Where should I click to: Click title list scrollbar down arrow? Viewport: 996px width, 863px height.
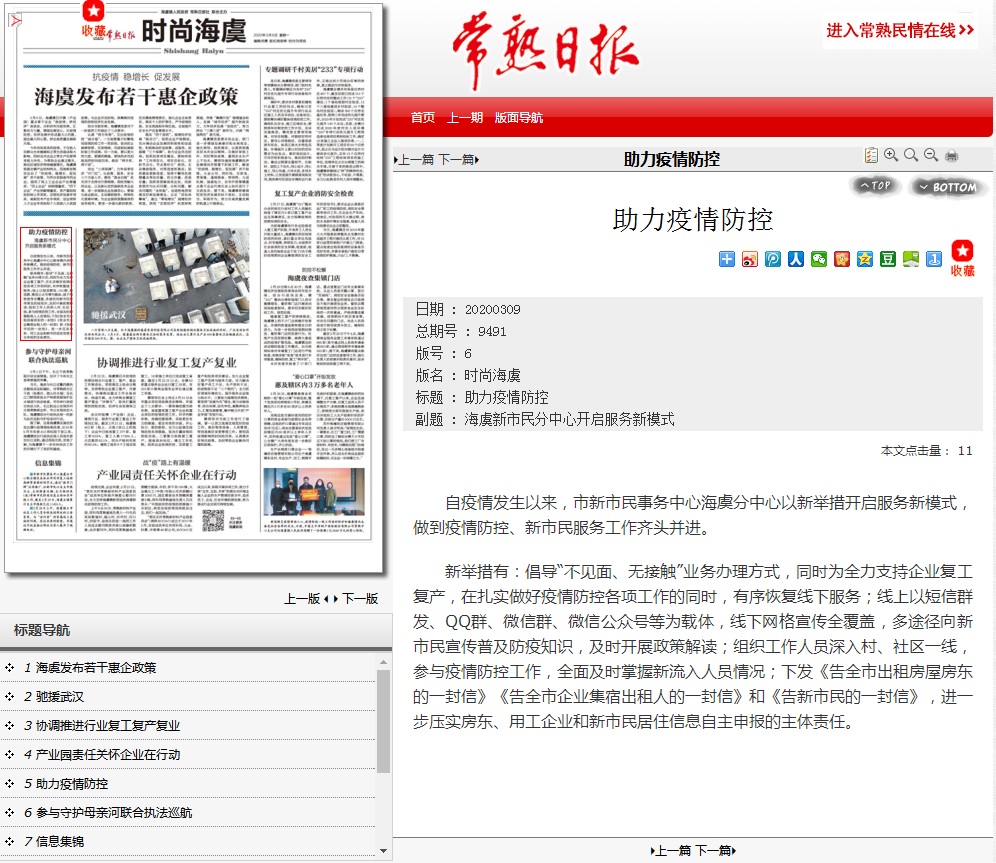tap(383, 851)
